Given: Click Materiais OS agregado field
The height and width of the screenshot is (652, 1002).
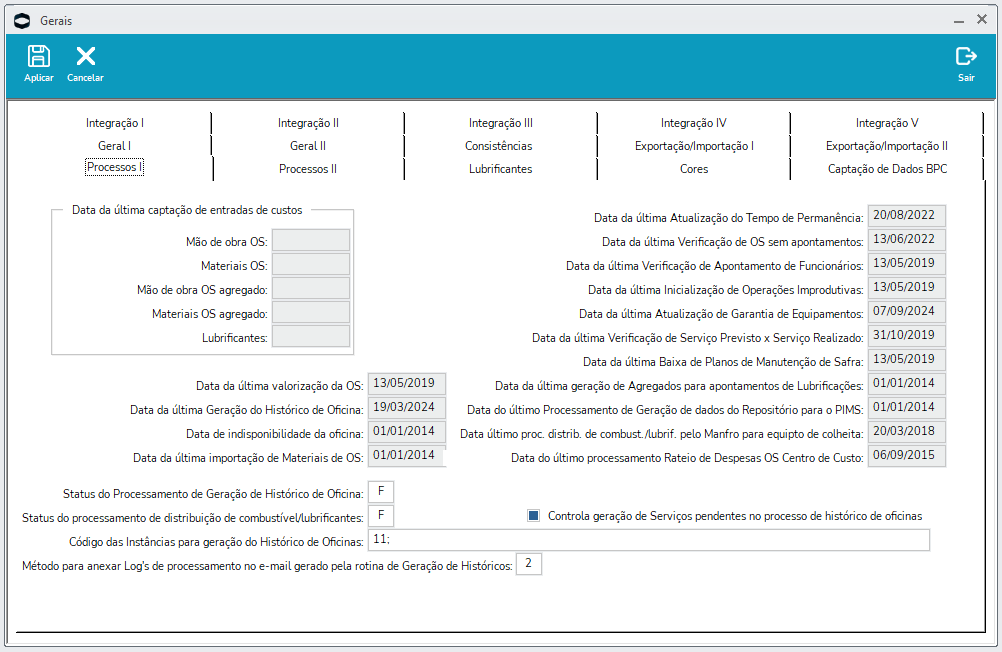Looking at the screenshot, I should click(x=311, y=313).
